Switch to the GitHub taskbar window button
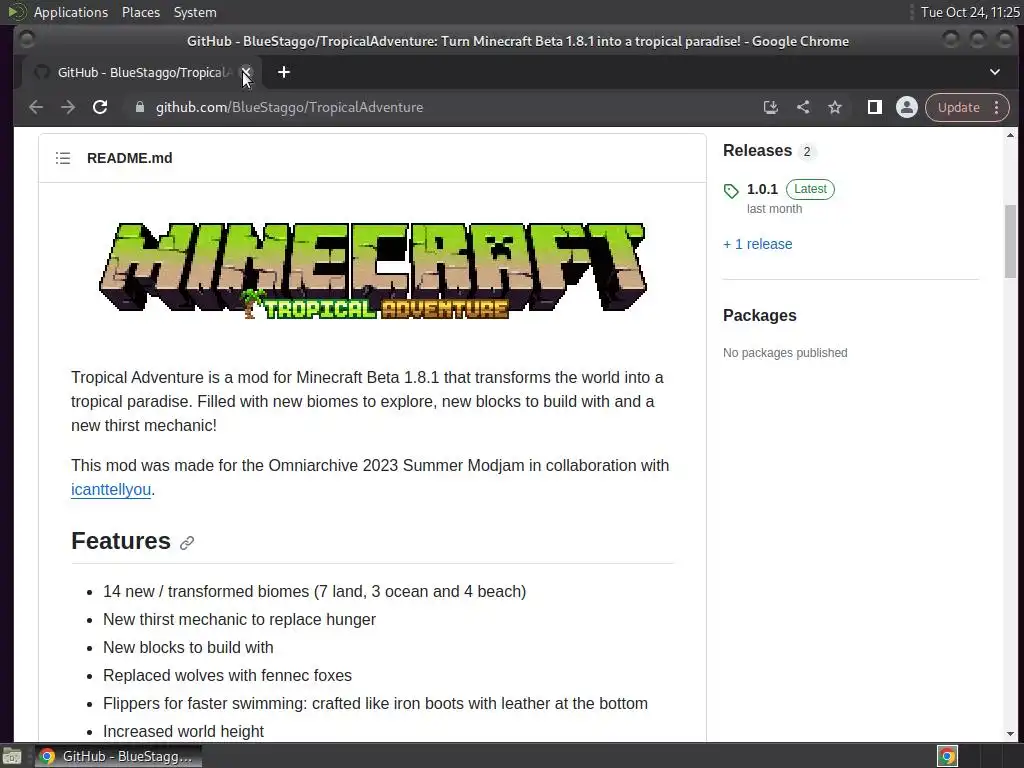 click(x=118, y=756)
